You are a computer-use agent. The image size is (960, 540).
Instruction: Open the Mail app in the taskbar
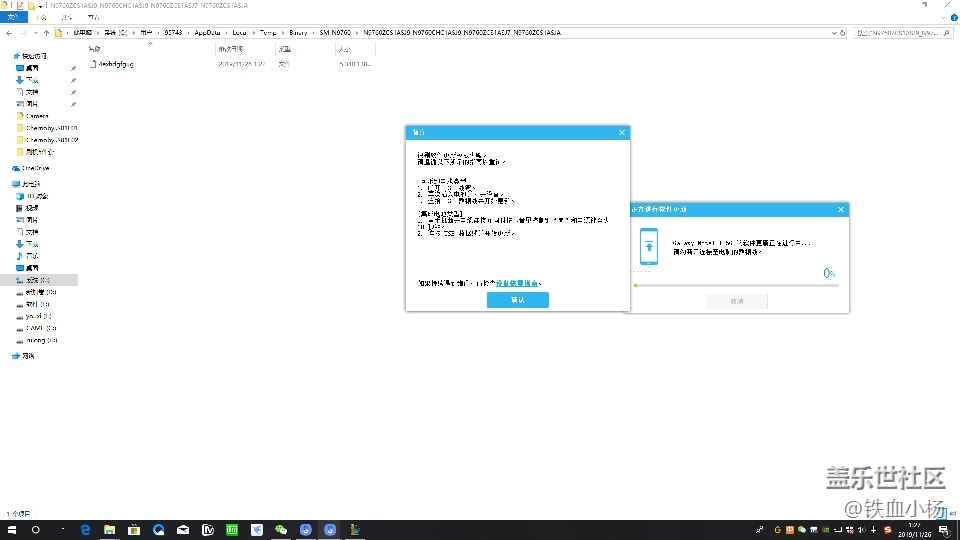(x=183, y=529)
